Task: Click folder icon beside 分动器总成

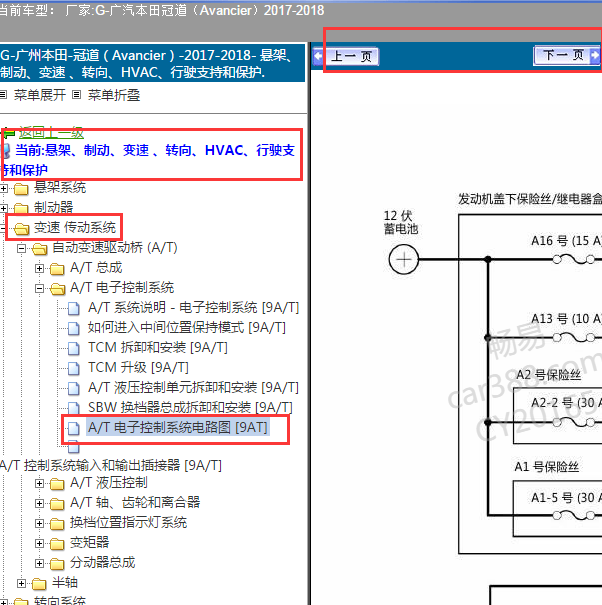Action: tap(57, 564)
